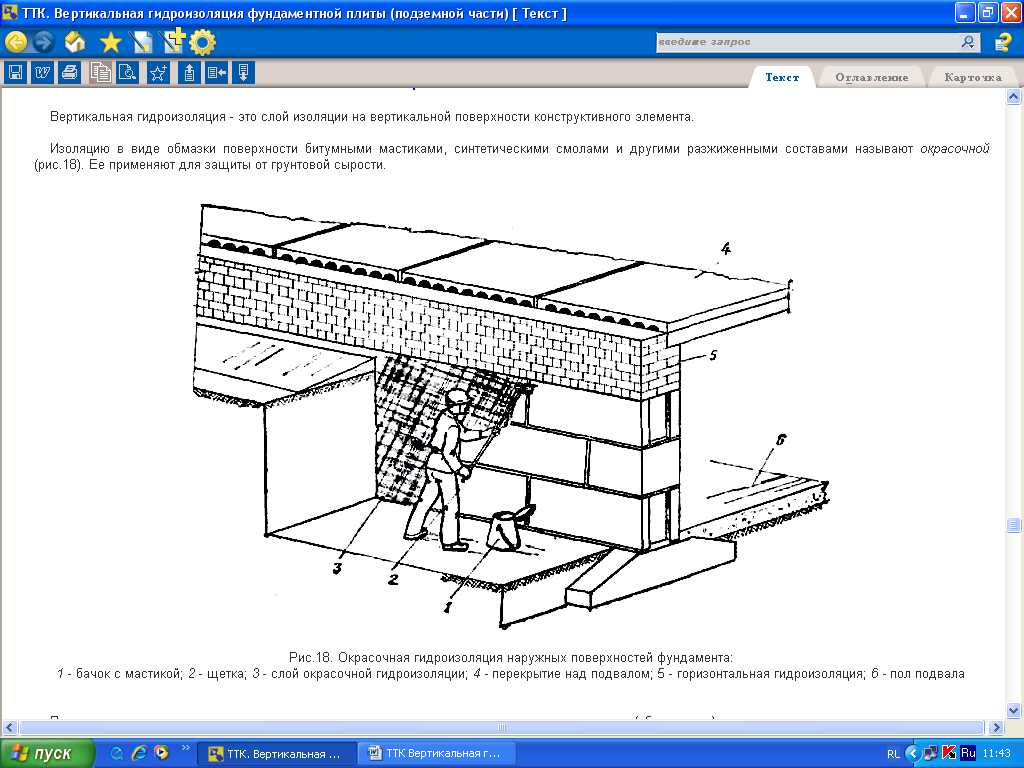This screenshot has width=1024, height=768.
Task: Click the Copy pages icon
Action: (100, 72)
